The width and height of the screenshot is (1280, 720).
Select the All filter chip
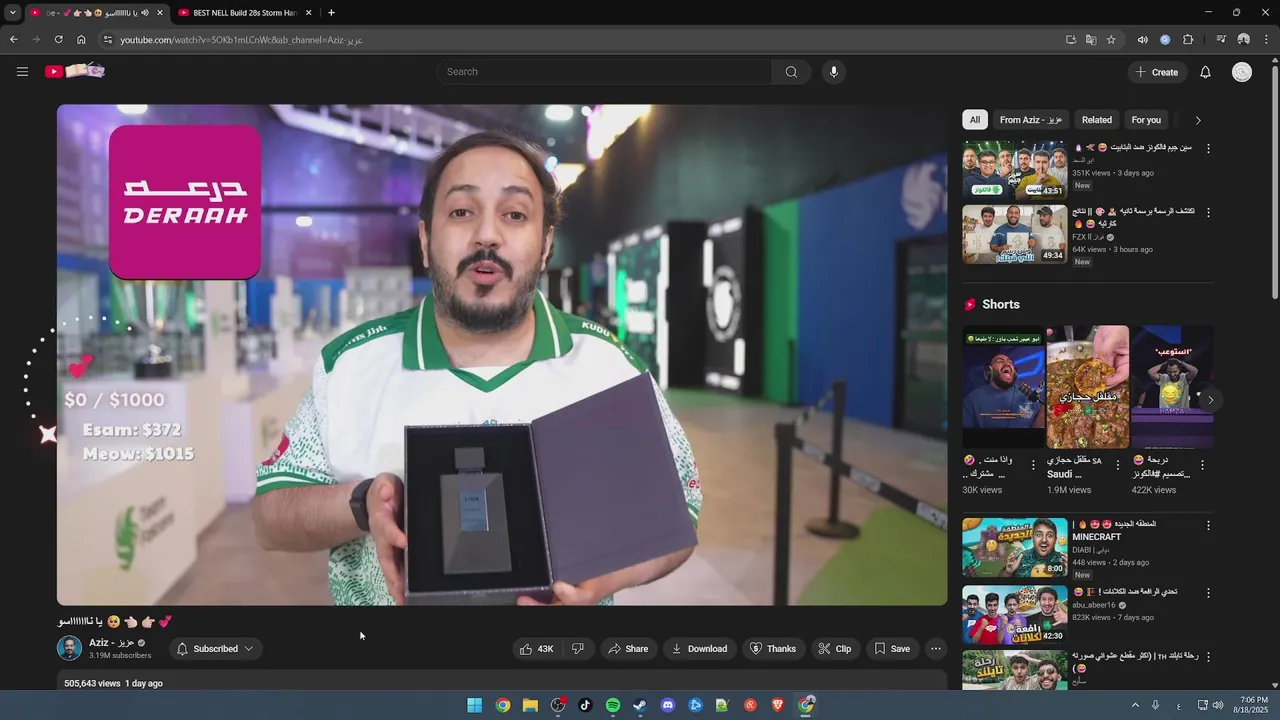(975, 120)
